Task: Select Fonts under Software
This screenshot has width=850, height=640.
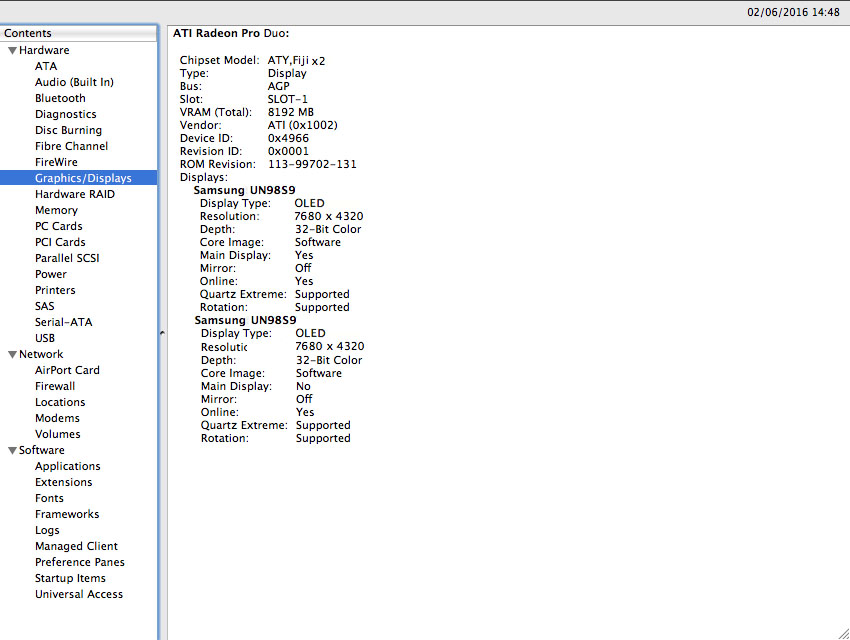Action: tap(49, 498)
